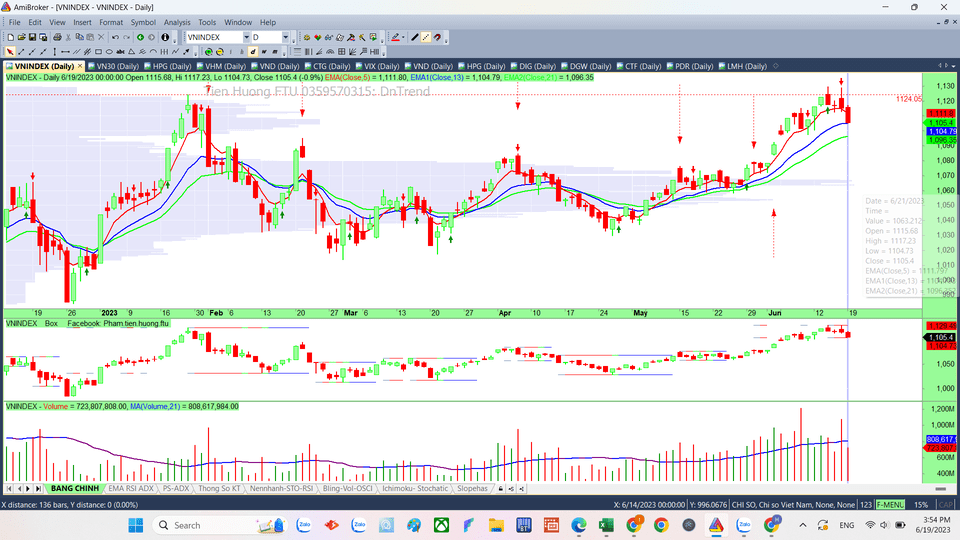
Task: Open the Analysis menu
Action: [x=177, y=22]
